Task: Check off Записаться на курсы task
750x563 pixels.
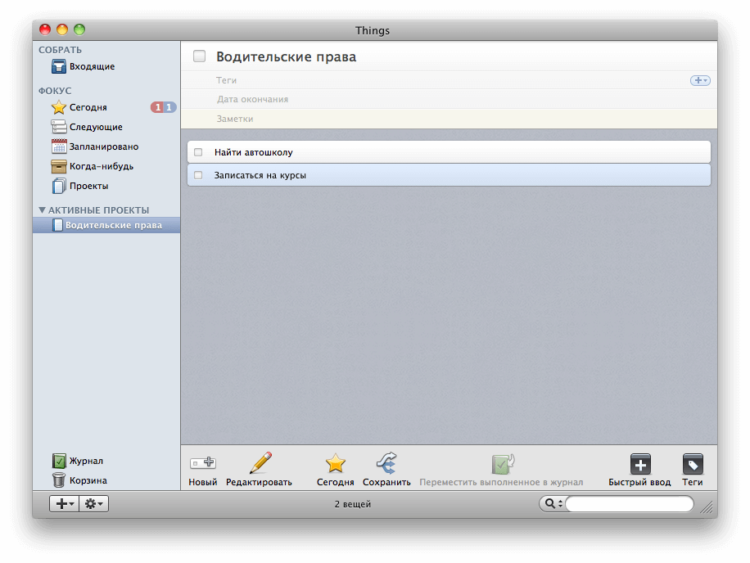Action: [x=198, y=175]
